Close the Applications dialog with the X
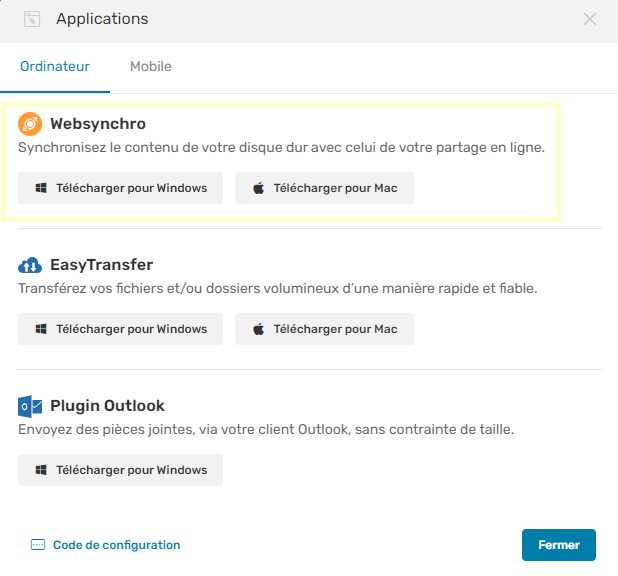The image size is (618, 576). [590, 19]
